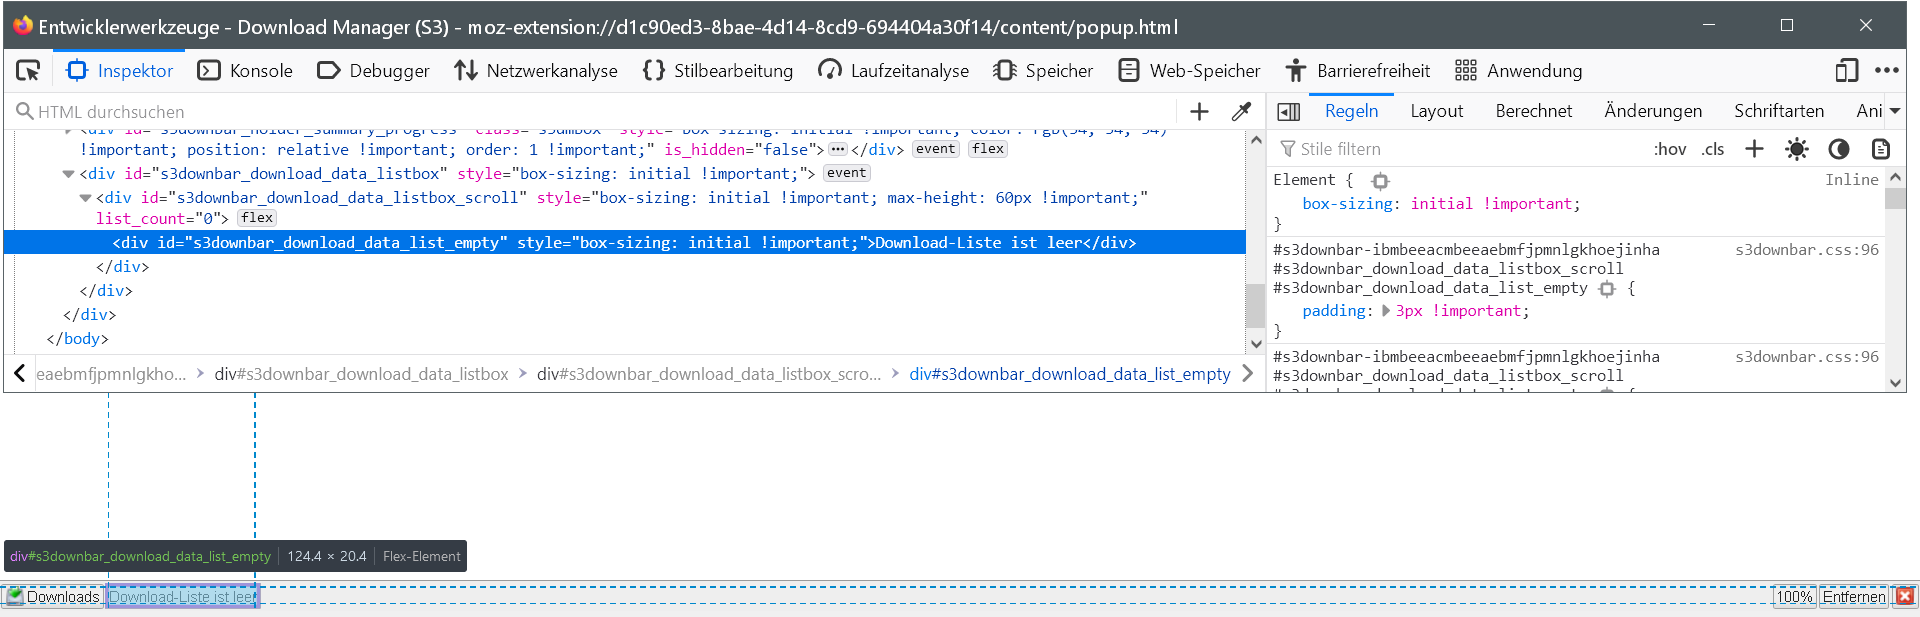The image size is (1920, 617).
Task: Open responsive design mode icon
Action: pyautogui.click(x=1846, y=71)
